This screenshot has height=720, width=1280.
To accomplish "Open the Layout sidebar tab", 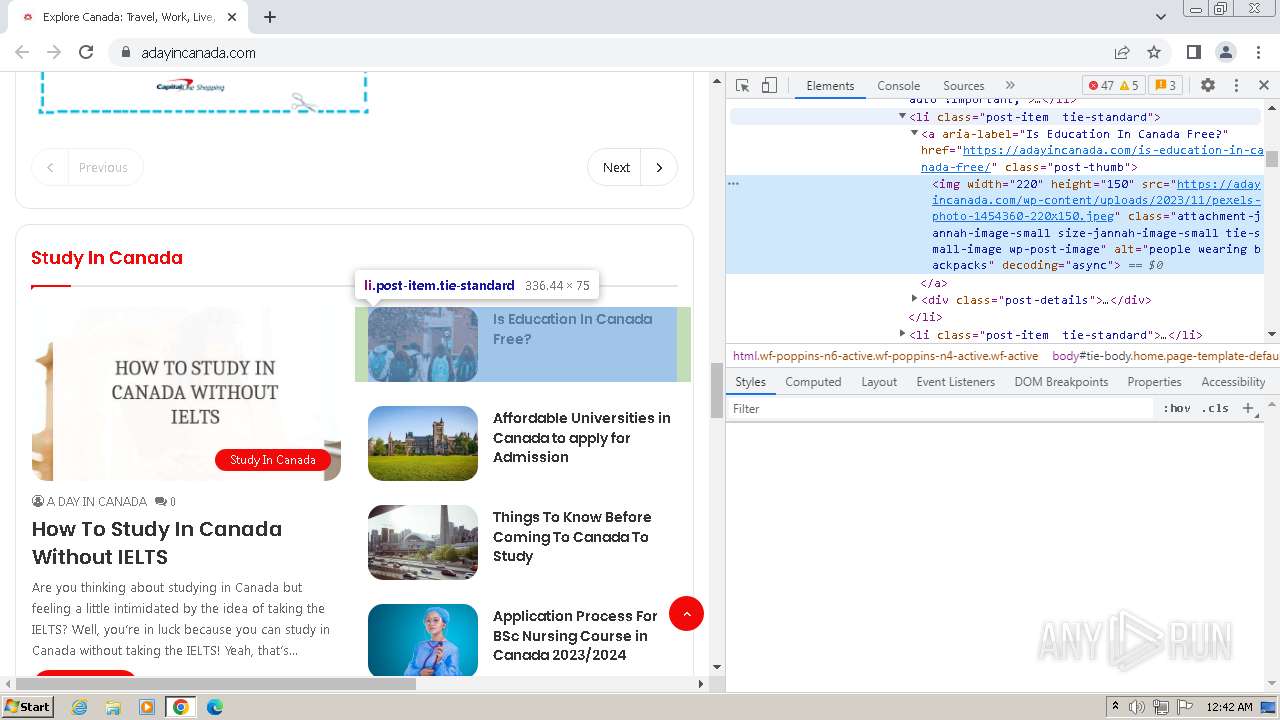I will [879, 382].
